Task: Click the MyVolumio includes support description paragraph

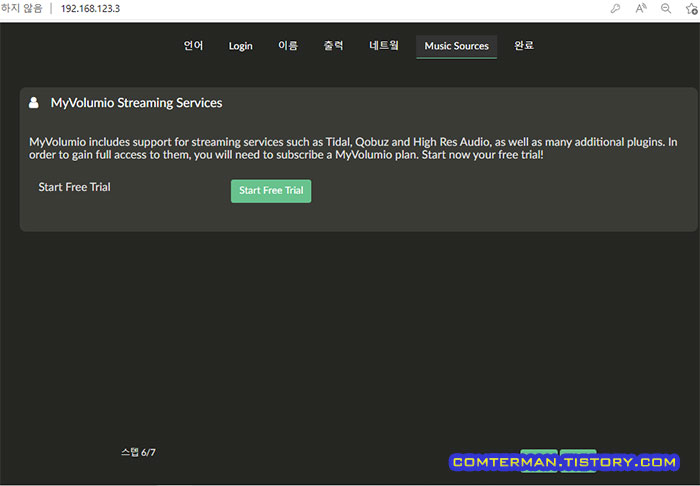Action: pos(353,149)
